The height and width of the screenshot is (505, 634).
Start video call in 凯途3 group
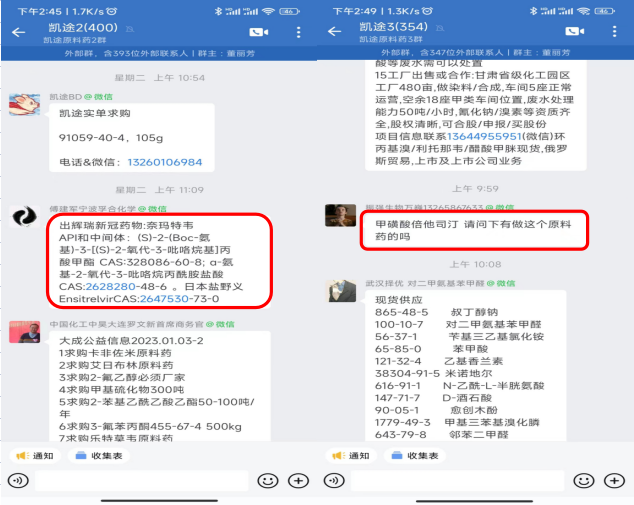point(575,31)
